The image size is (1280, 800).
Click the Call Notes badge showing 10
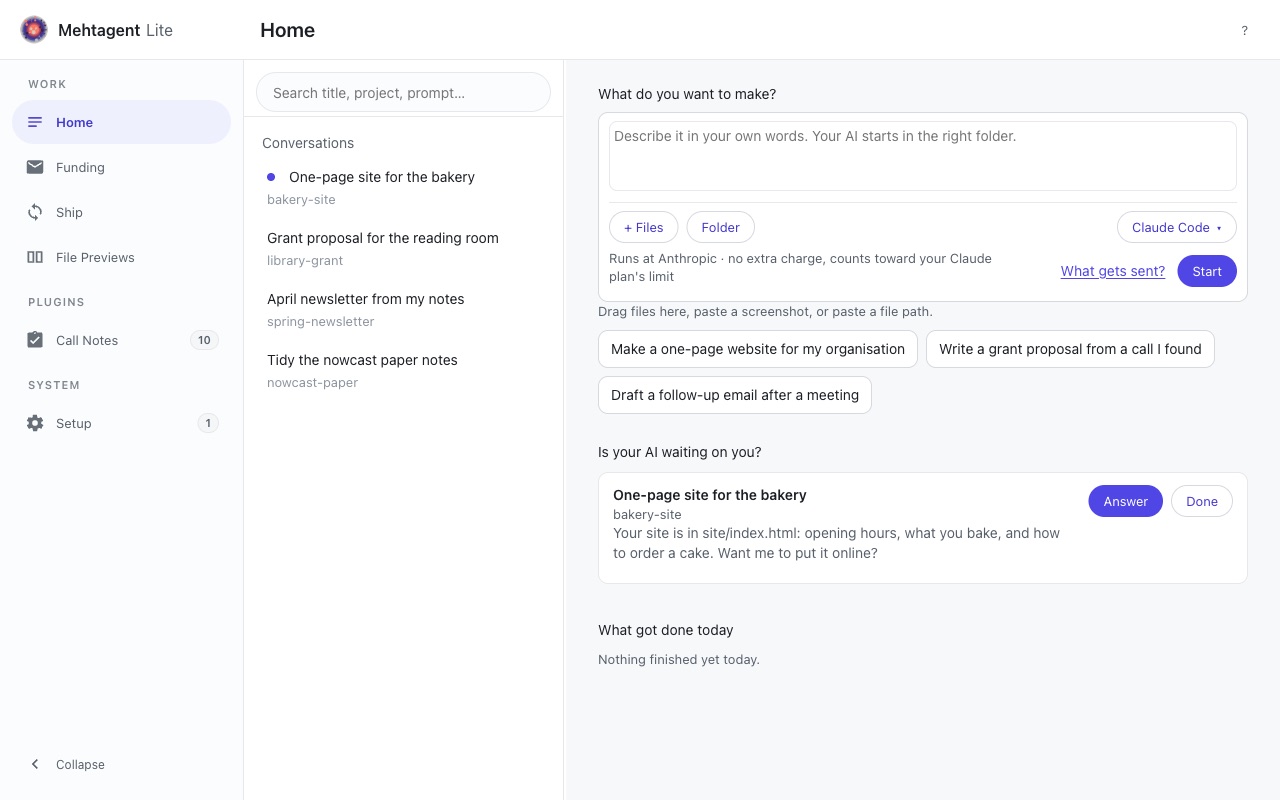[204, 340]
